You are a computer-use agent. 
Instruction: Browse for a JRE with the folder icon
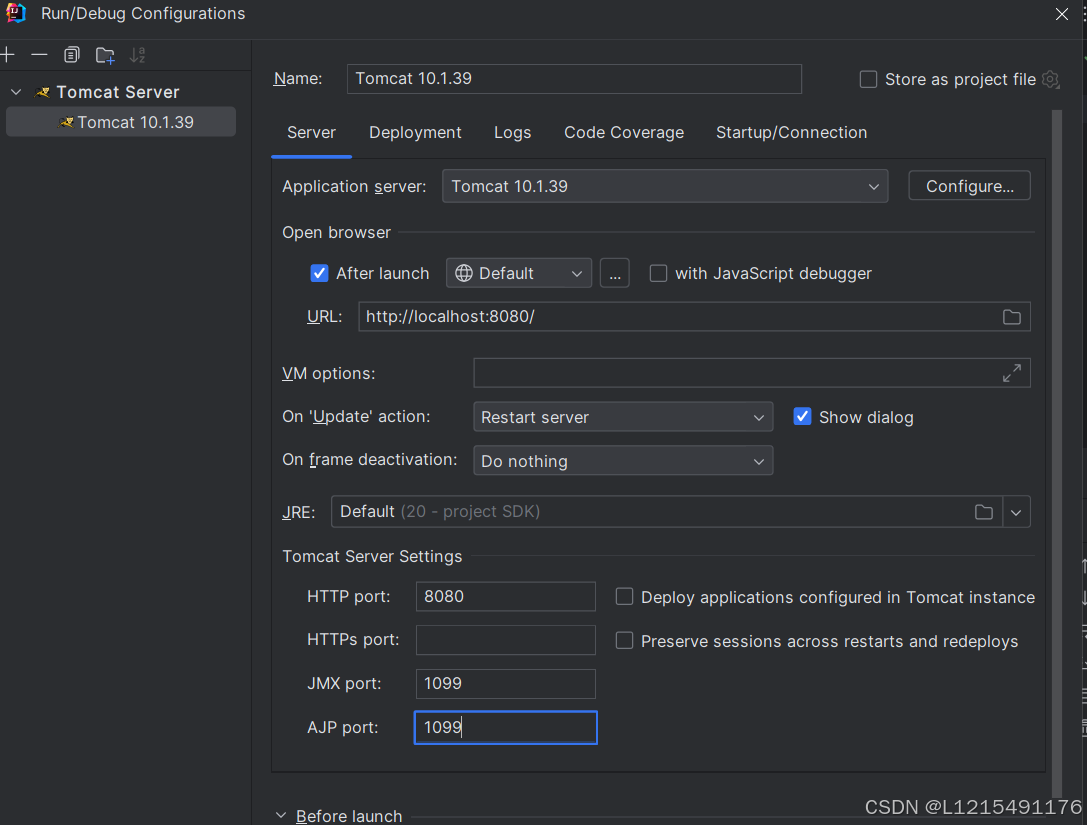pyautogui.click(x=984, y=512)
